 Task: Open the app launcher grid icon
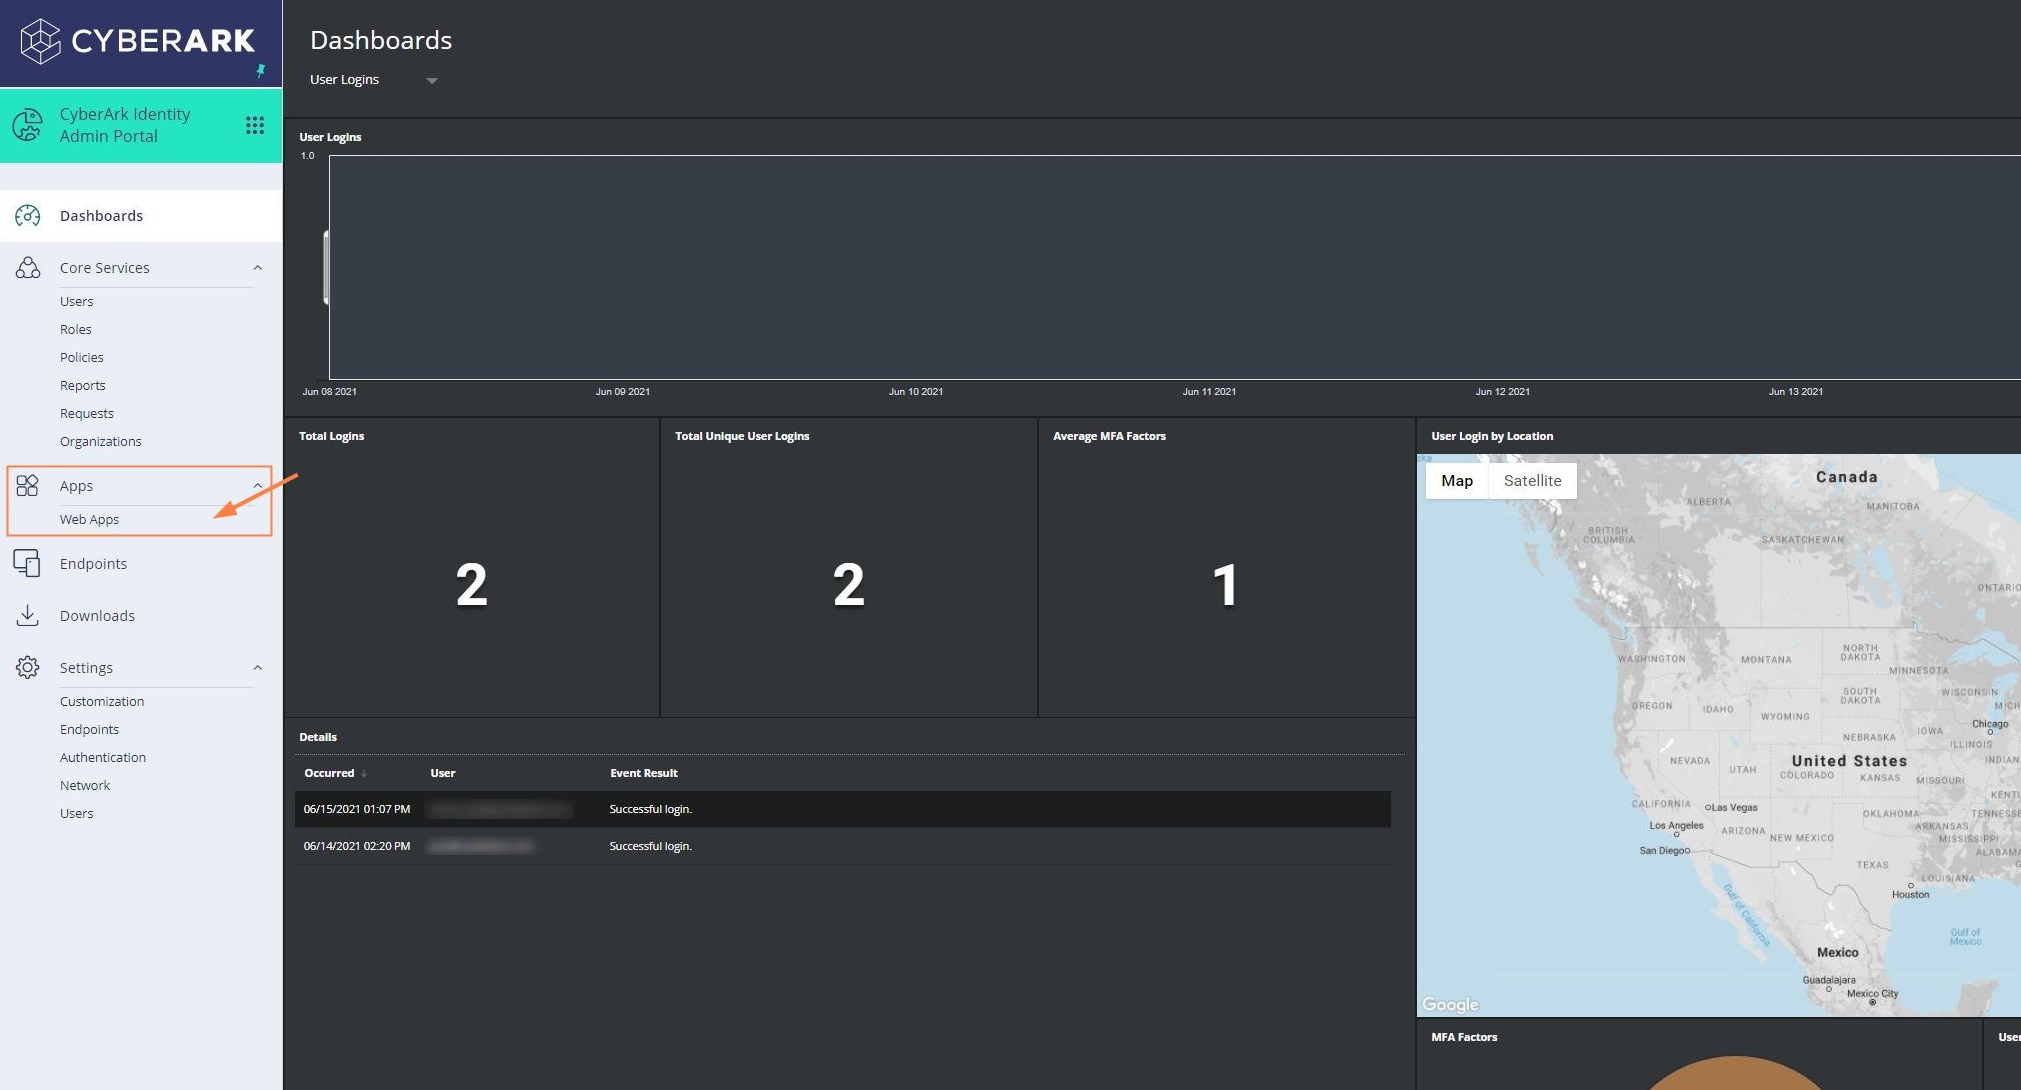tap(256, 124)
